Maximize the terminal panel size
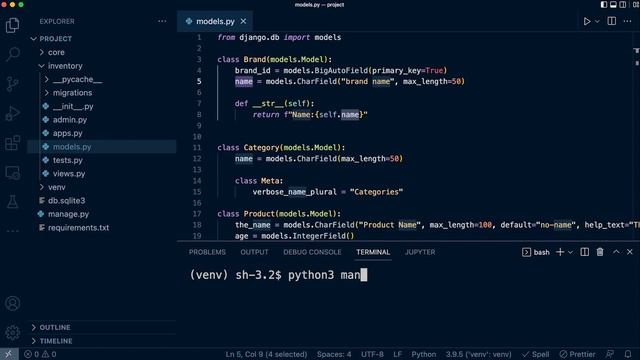Image resolution: width=640 pixels, height=360 pixels. tap(616, 252)
